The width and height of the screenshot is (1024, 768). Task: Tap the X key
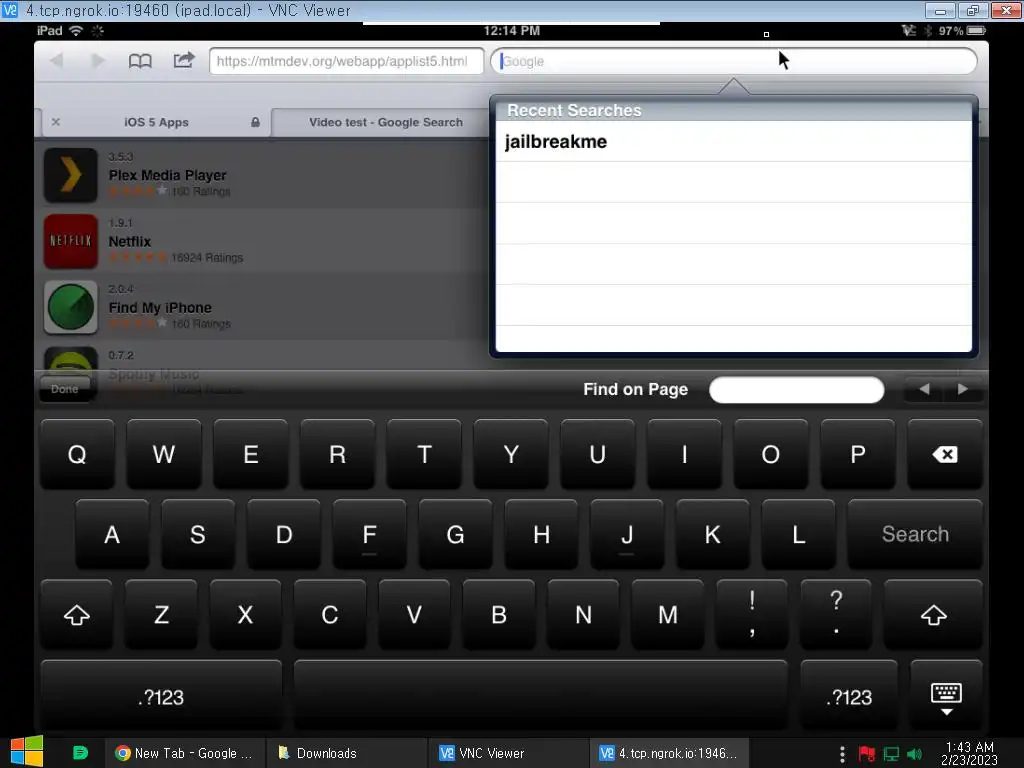coord(246,615)
